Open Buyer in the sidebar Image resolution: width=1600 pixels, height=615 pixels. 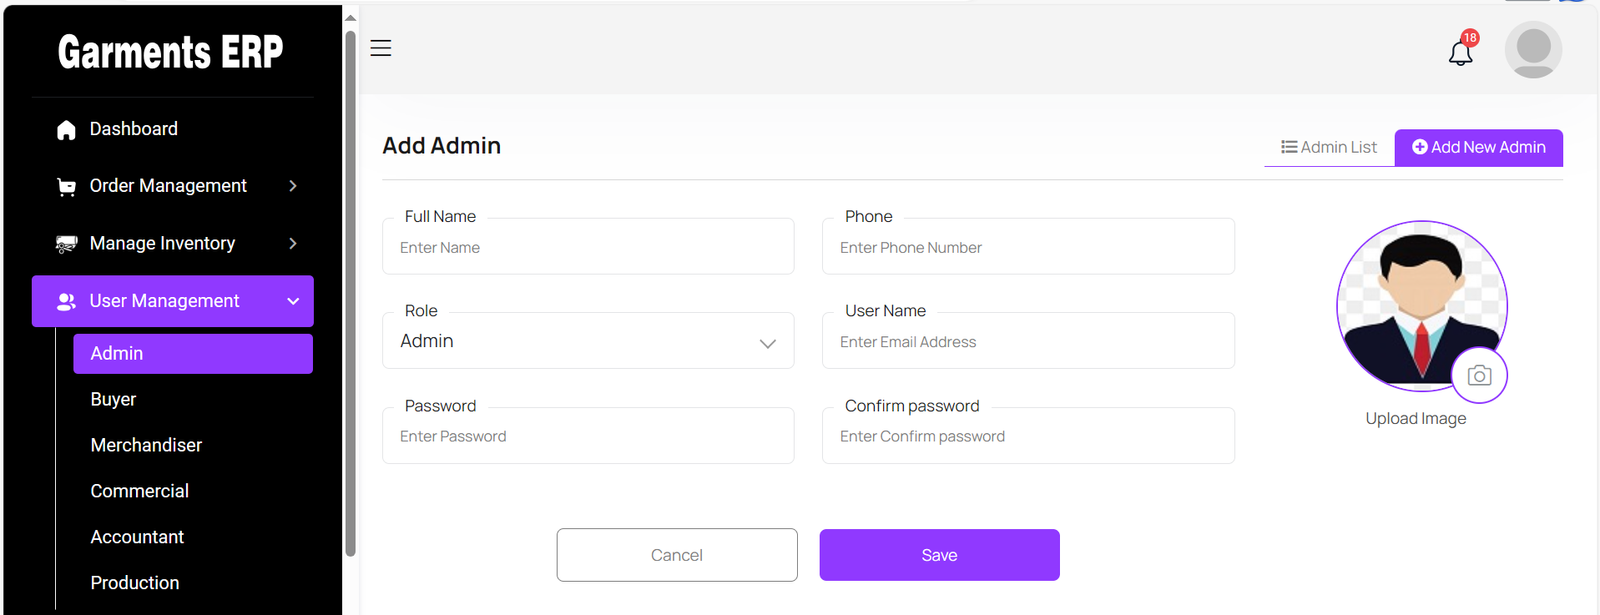[x=113, y=399]
